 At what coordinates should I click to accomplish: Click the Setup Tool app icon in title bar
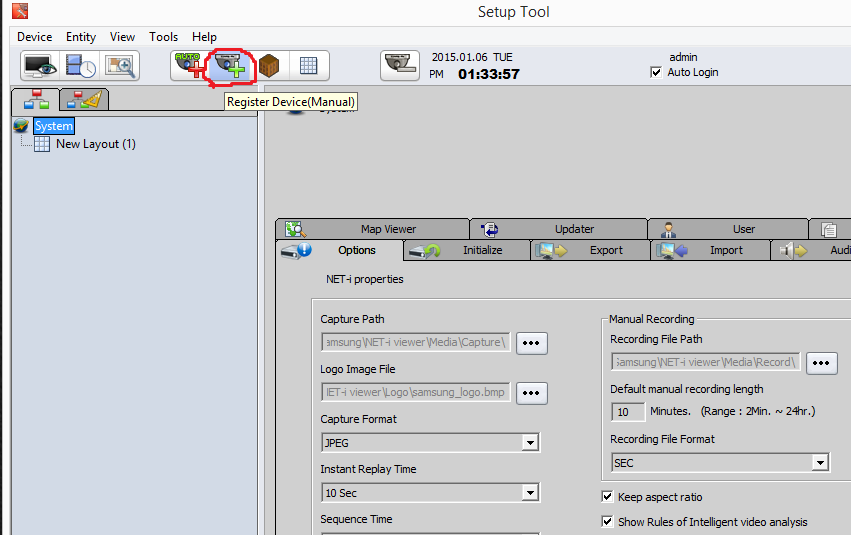pyautogui.click(x=20, y=10)
